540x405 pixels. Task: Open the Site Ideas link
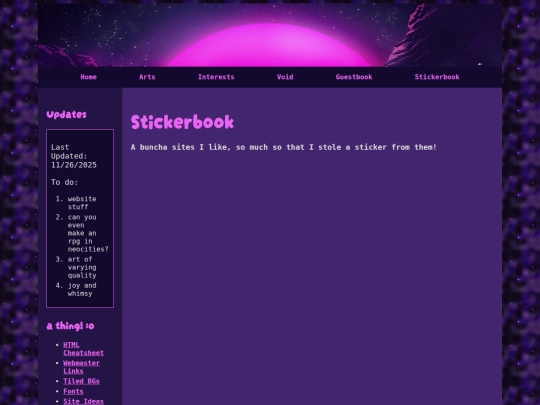pyautogui.click(x=83, y=401)
